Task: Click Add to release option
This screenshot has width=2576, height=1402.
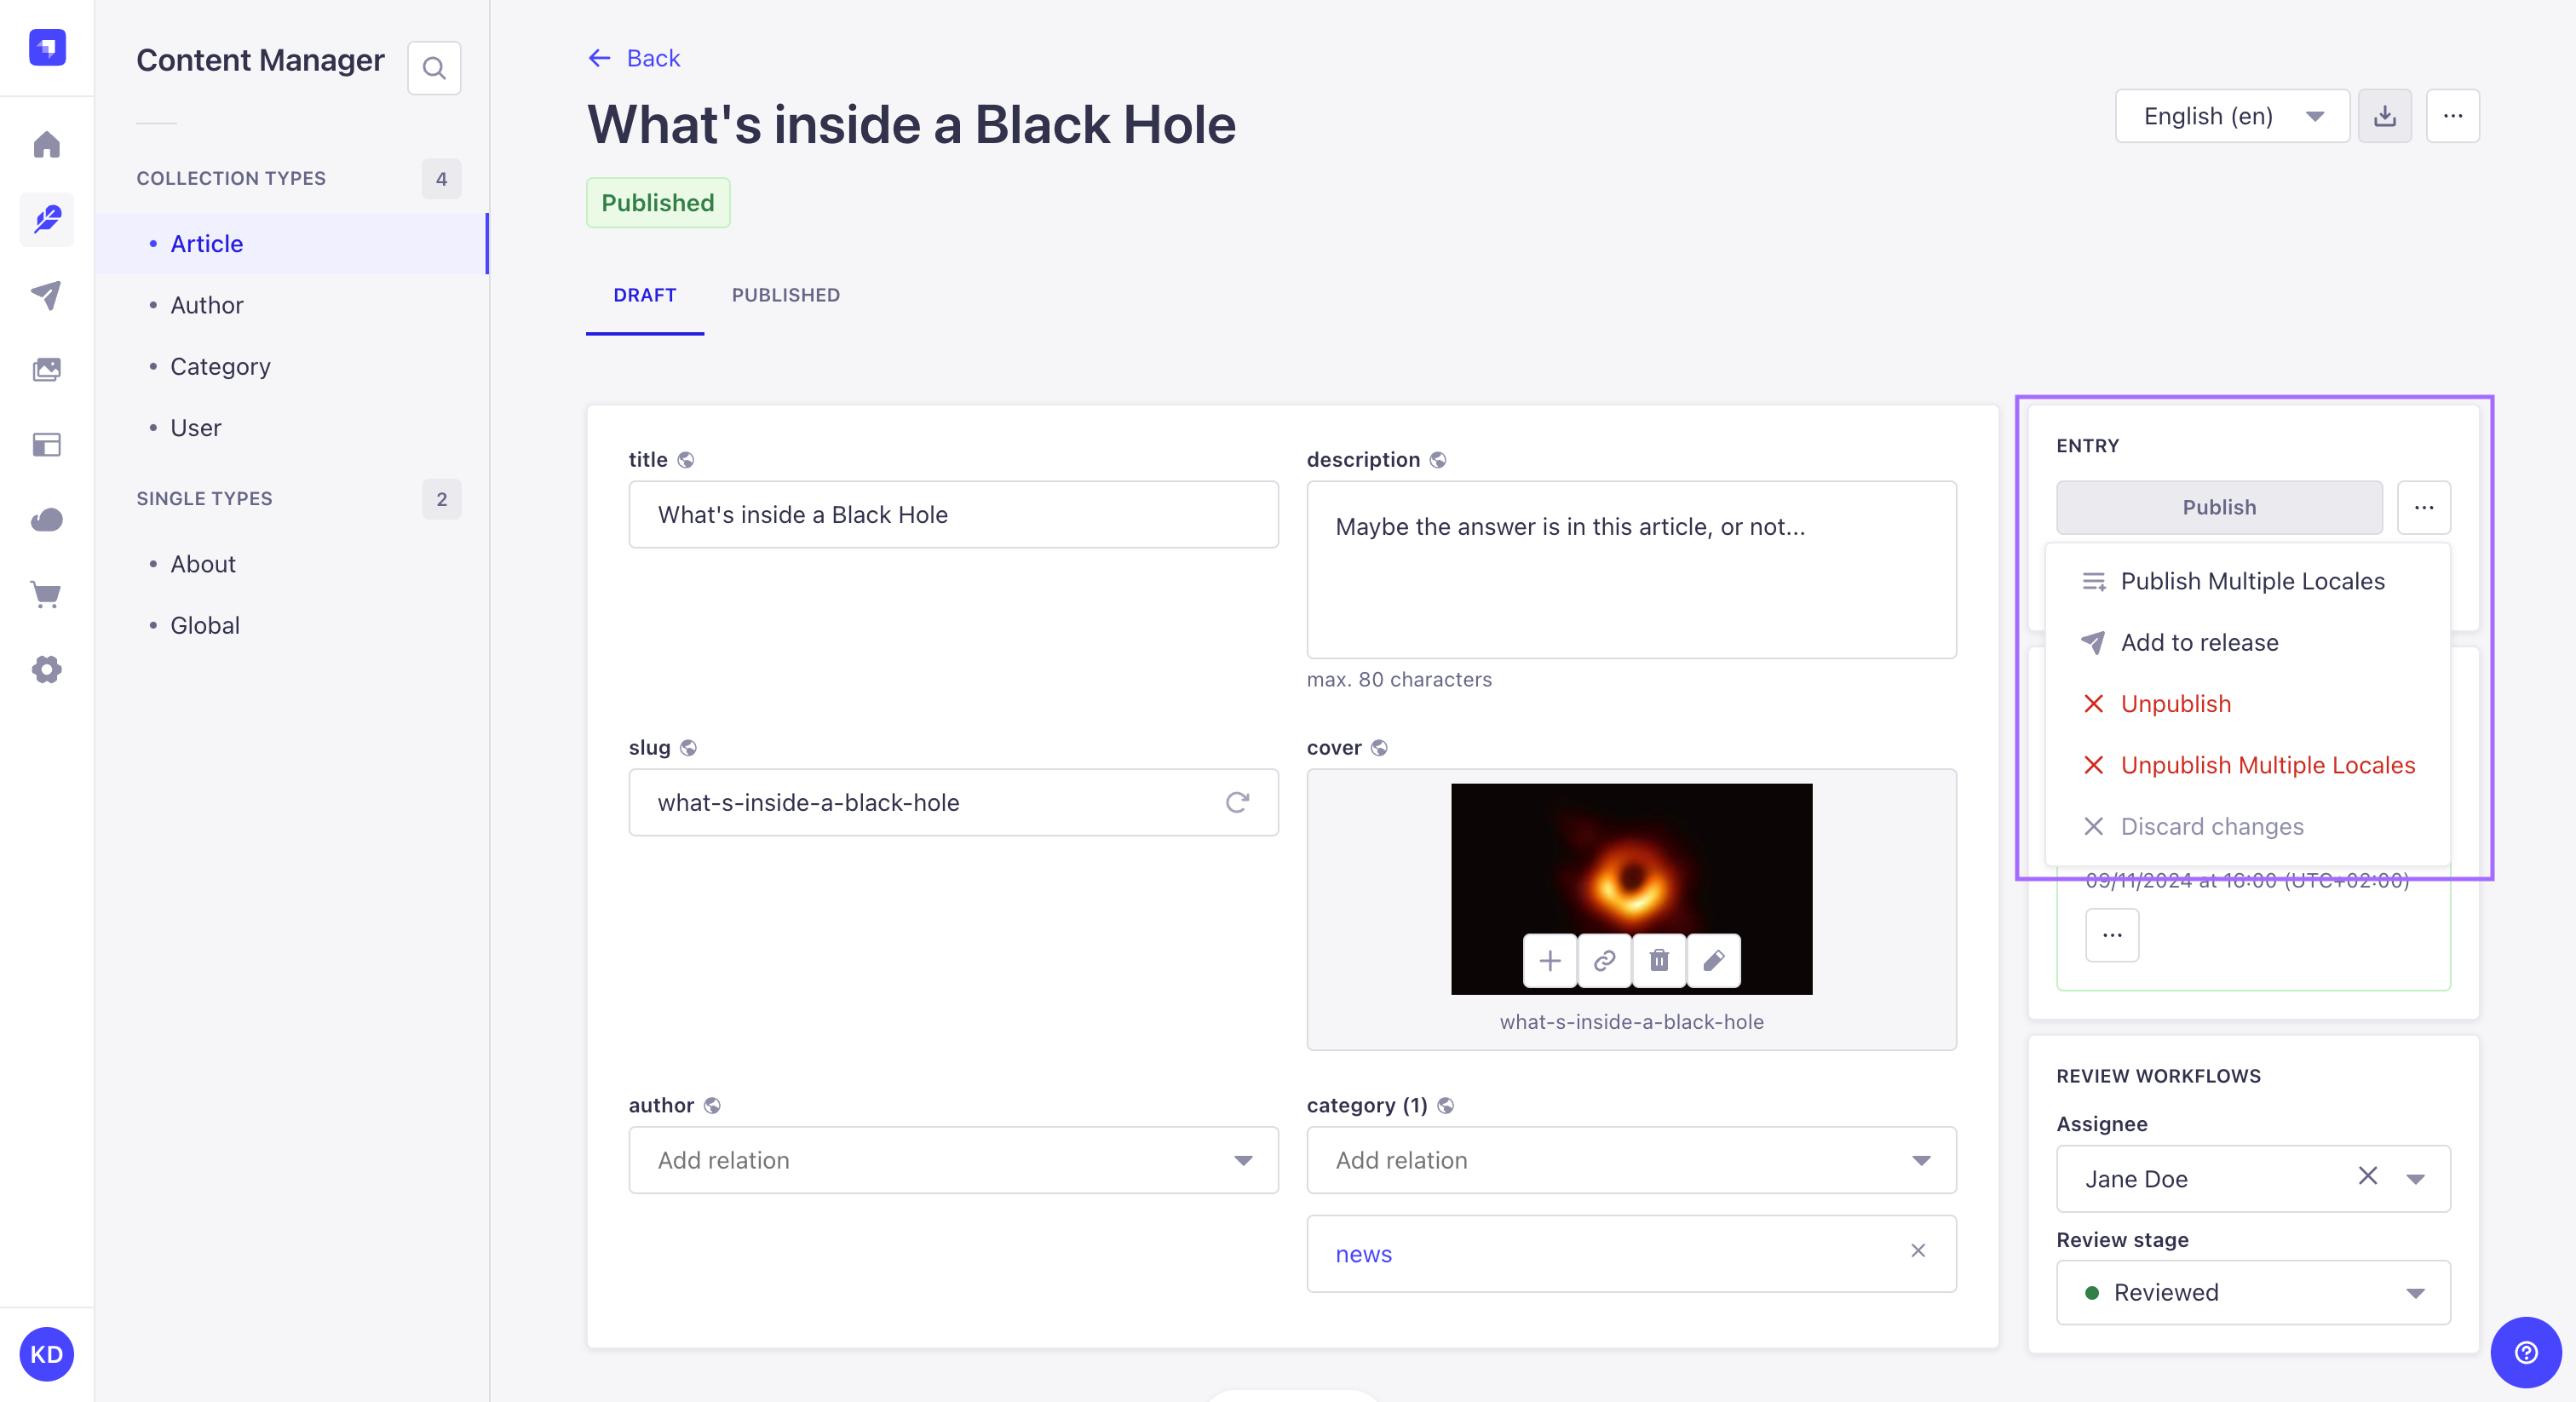Action: pos(2199,641)
